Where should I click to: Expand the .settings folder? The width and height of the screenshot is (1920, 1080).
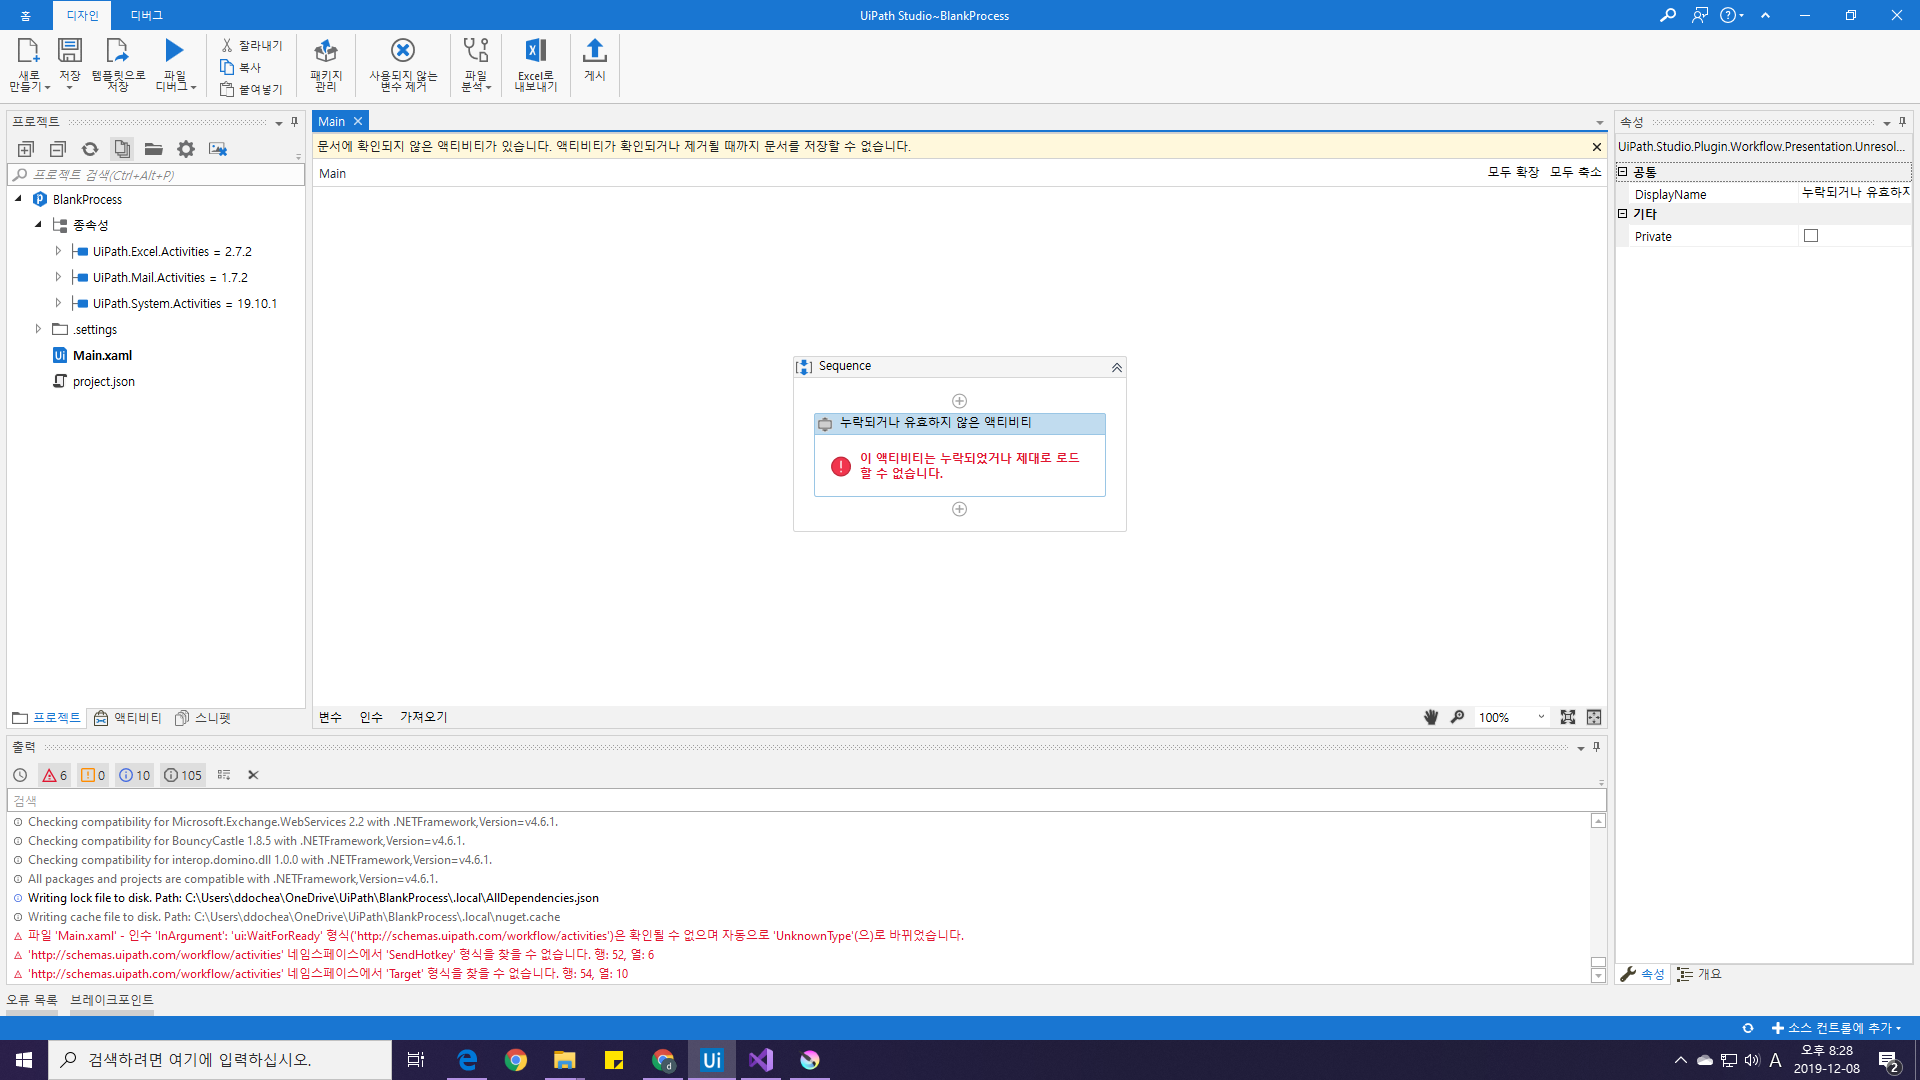tap(38, 329)
